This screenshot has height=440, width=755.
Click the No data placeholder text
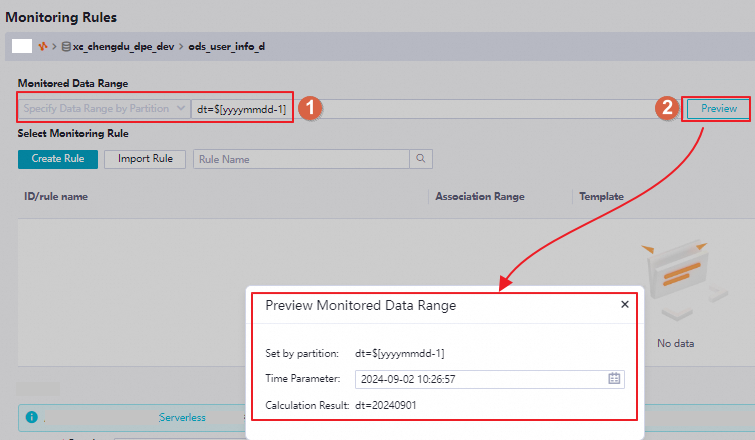coord(676,343)
